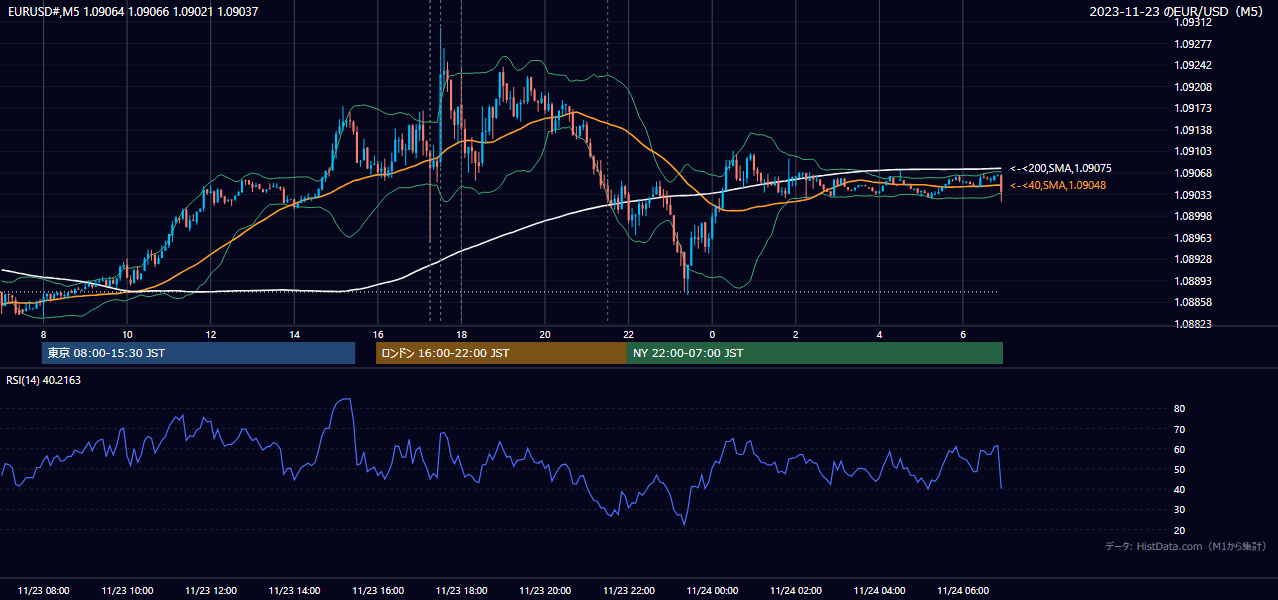
Task: Click RSI scale value 70
Action: click(x=1180, y=429)
